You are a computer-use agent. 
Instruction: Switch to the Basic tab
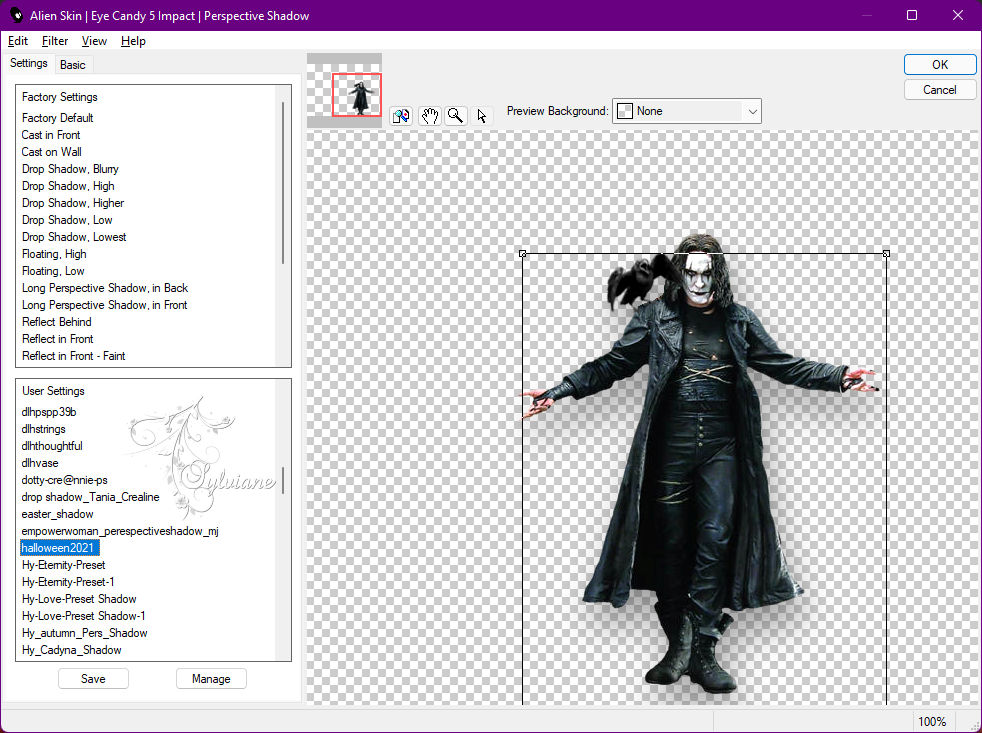pyautogui.click(x=73, y=65)
